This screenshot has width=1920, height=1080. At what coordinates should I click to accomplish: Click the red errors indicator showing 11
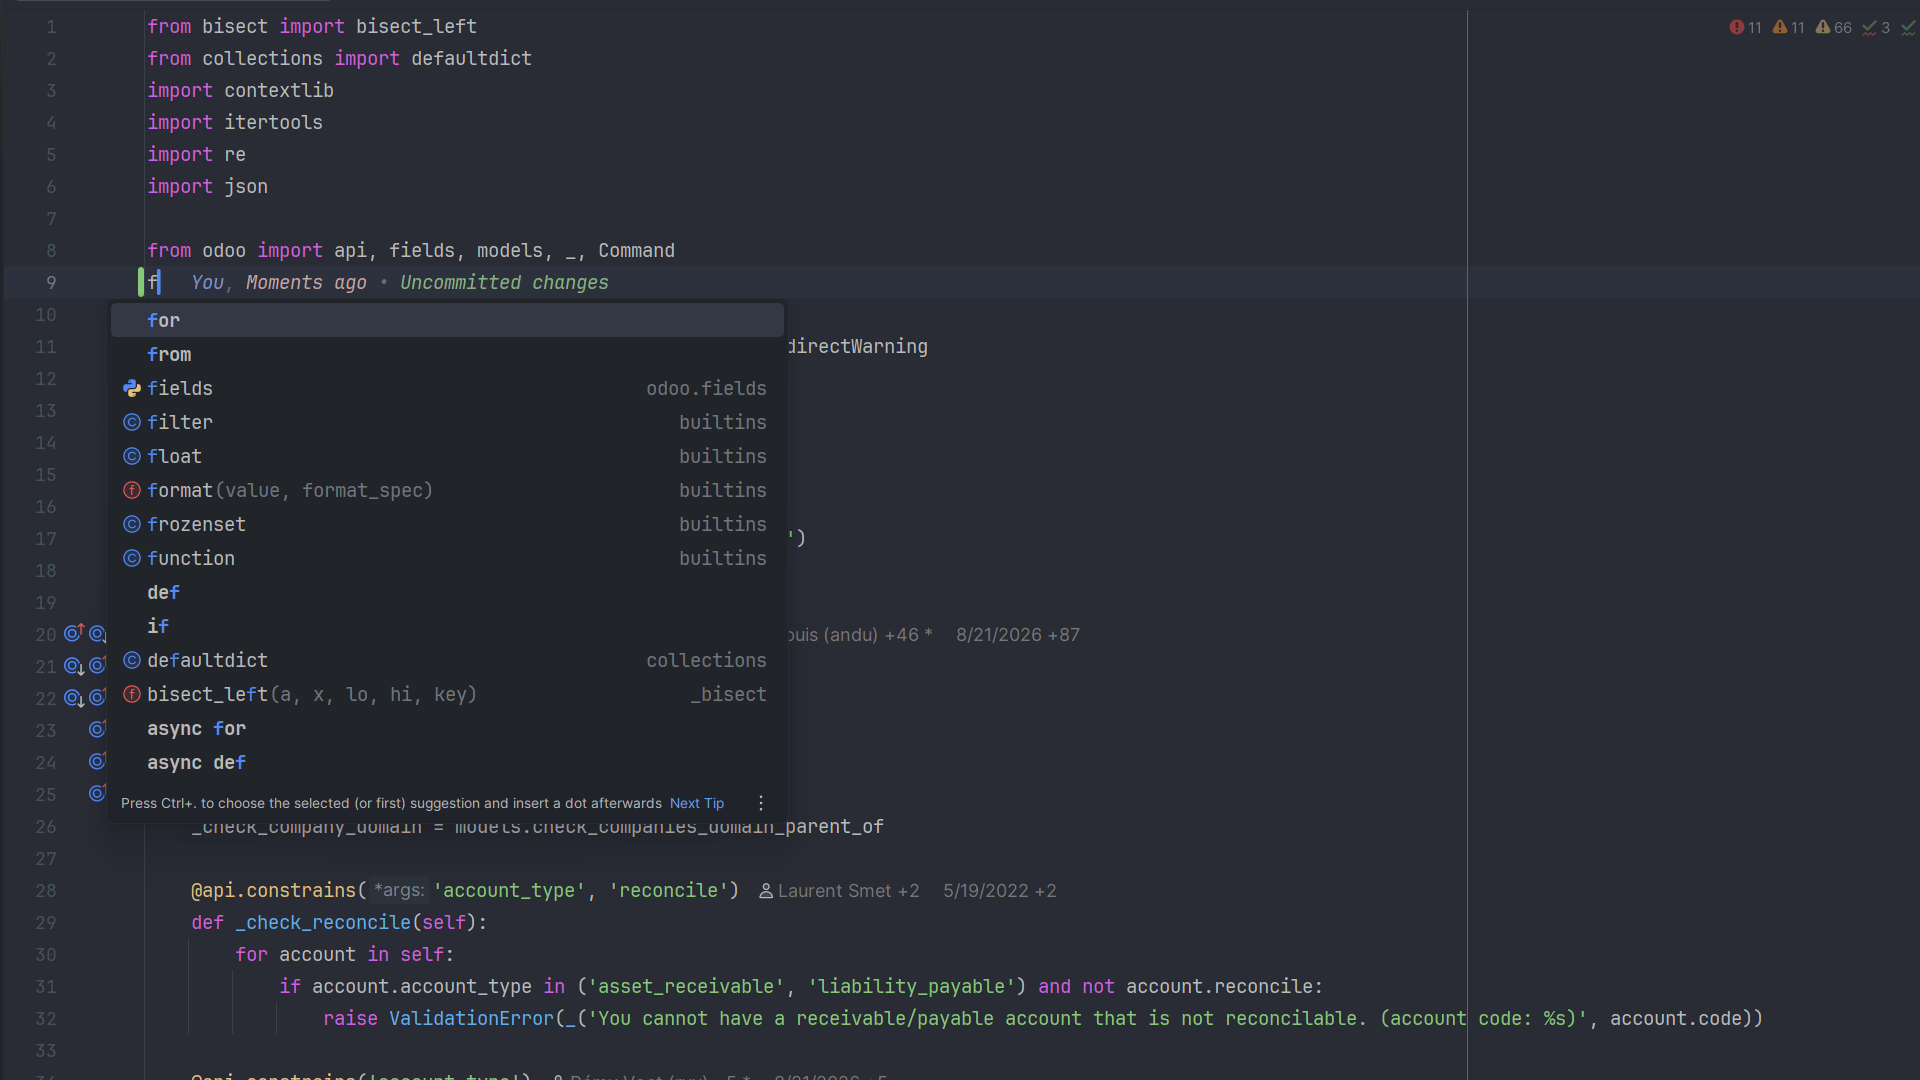(x=1745, y=28)
